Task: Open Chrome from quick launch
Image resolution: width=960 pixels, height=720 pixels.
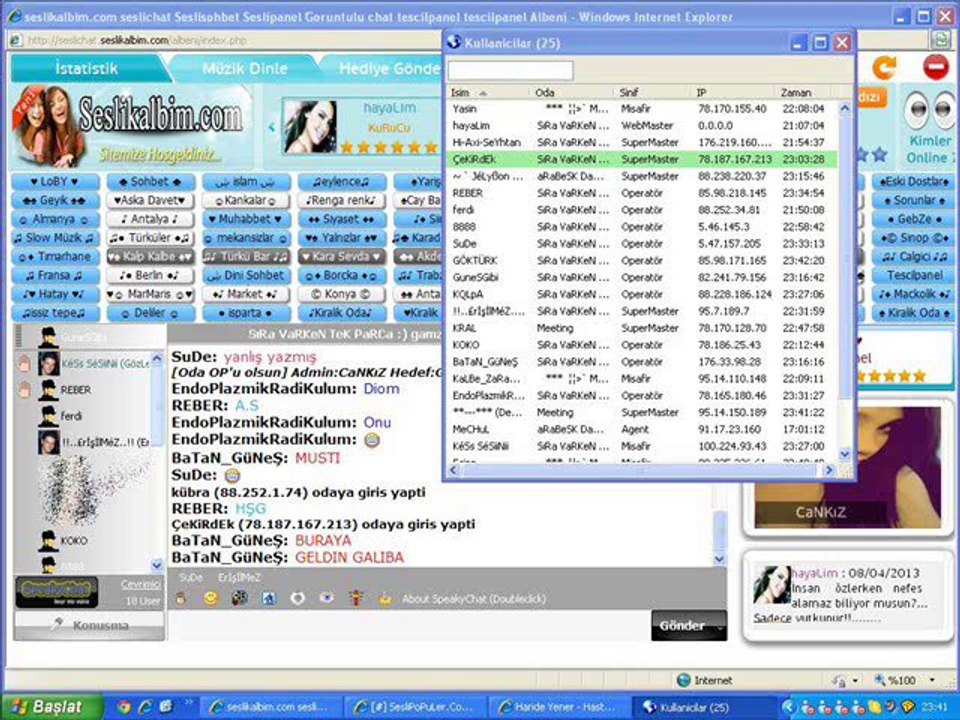Action: (x=124, y=707)
